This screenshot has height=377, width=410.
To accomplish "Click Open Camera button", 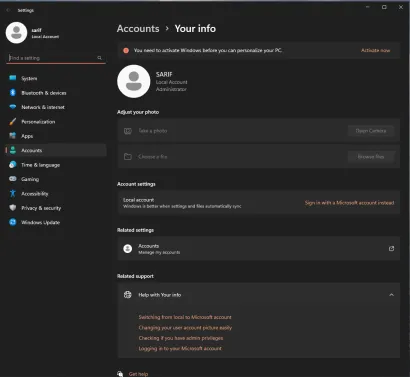I will point(371,131).
